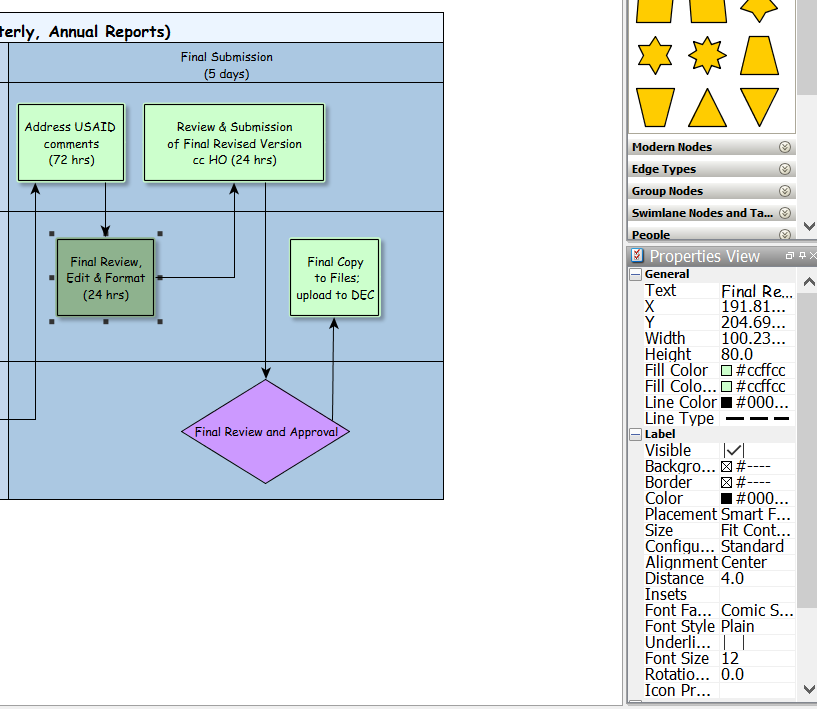Select the upright trapezoid next to eight-pointed star
This screenshot has width=817, height=709.
pos(760,54)
